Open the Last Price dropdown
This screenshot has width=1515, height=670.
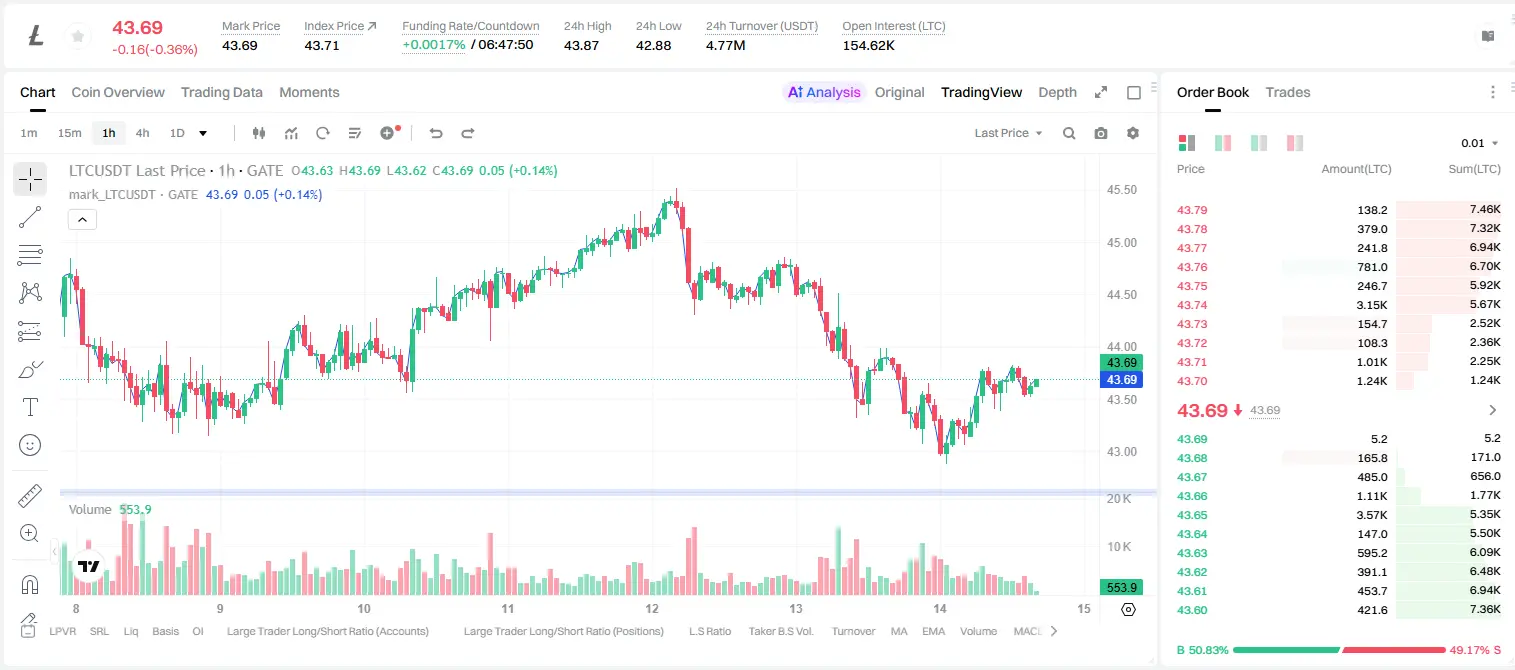tap(1008, 133)
